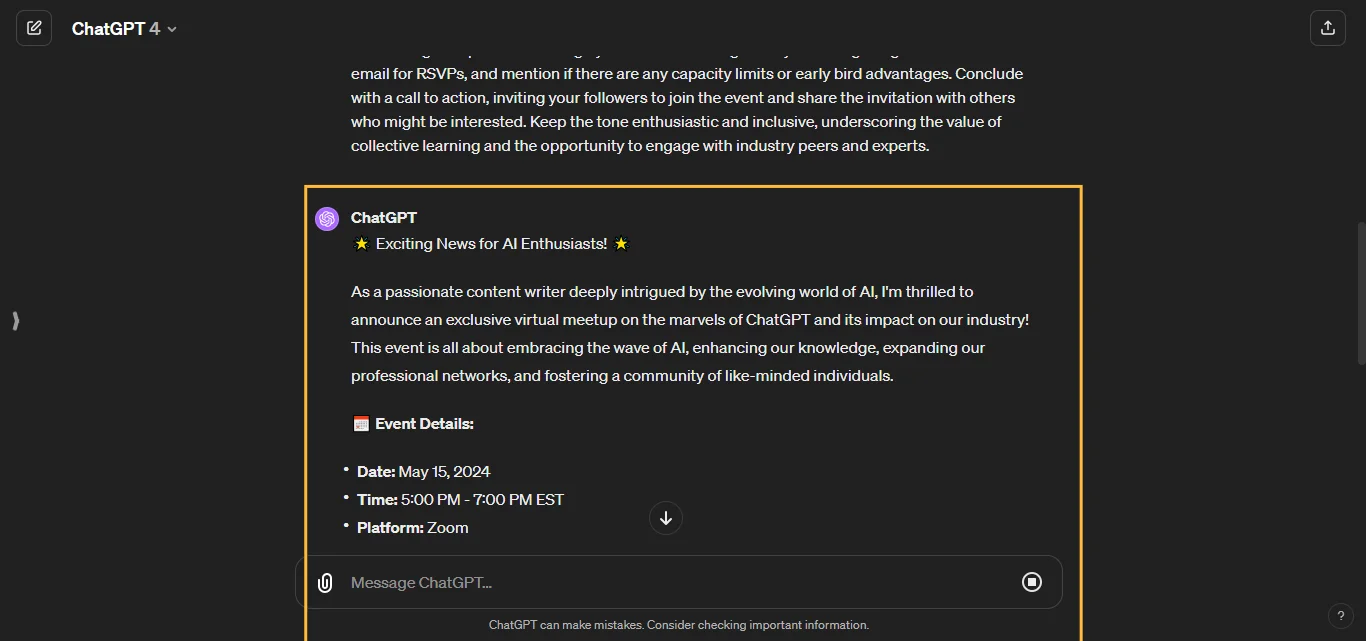Click the scroll-to-bottom arrow button

(x=665, y=518)
